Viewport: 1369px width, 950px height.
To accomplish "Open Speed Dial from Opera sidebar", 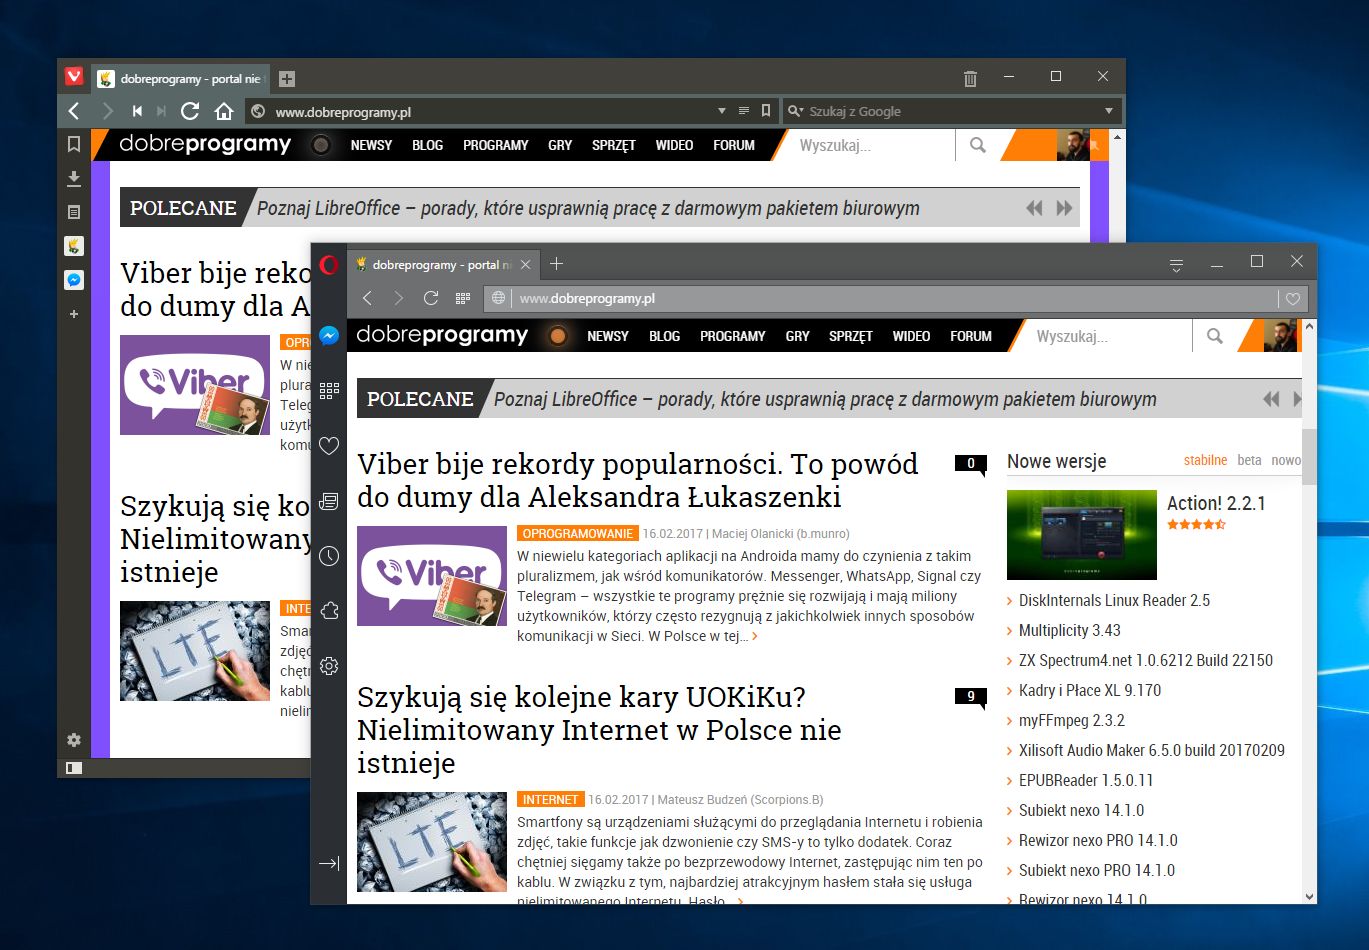I will [x=329, y=391].
